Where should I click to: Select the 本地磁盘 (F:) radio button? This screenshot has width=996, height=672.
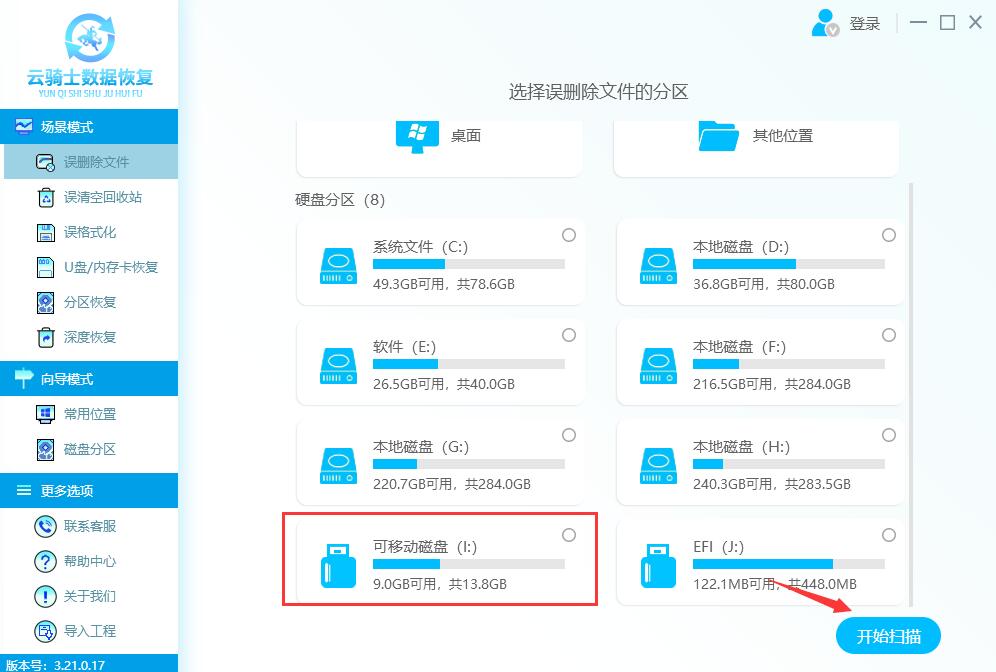pyautogui.click(x=889, y=335)
